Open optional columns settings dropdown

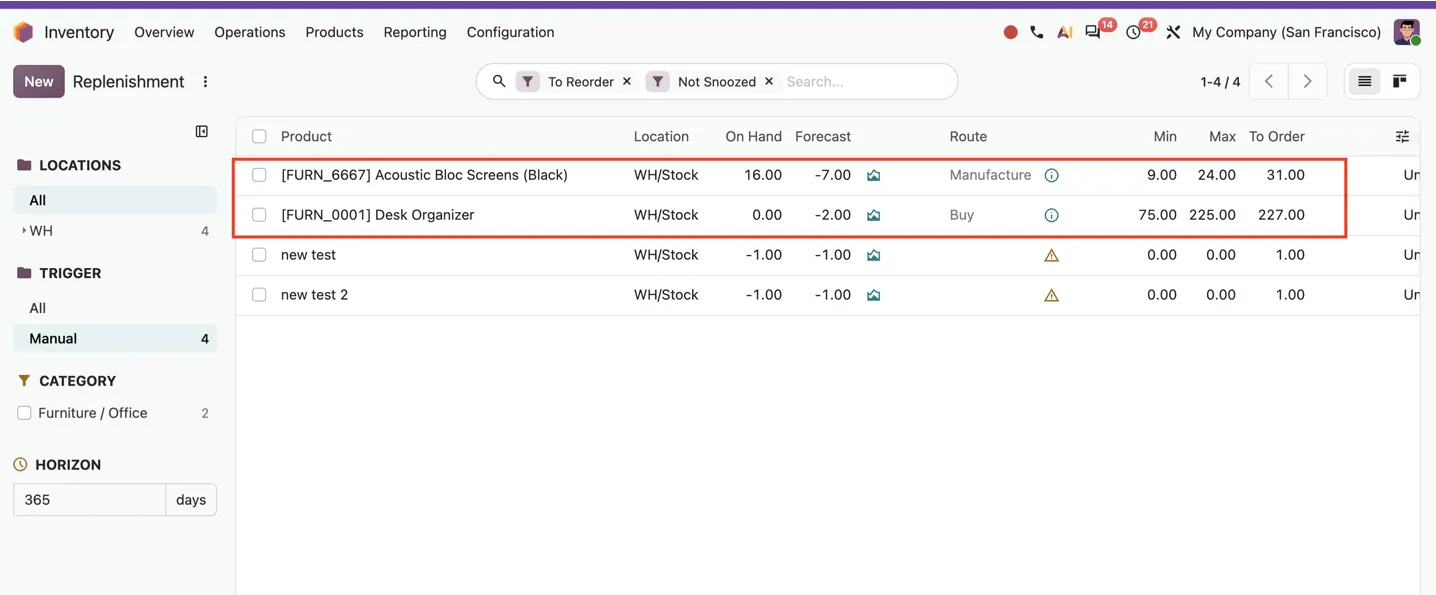1402,136
